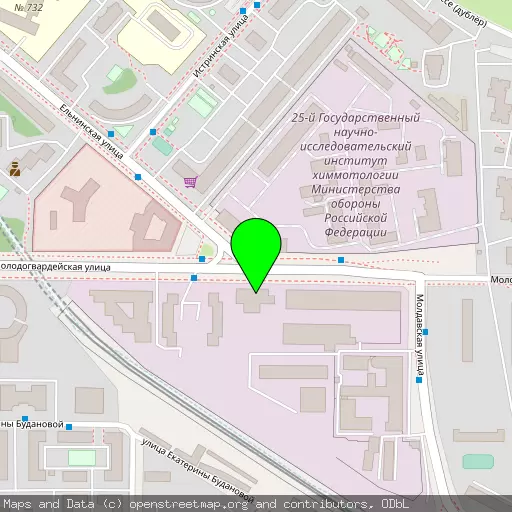The width and height of the screenshot is (512, 512).
Task: Click bus stop at Ельнинская and Молодогвардейская corner park
Action: pos(202,259)
